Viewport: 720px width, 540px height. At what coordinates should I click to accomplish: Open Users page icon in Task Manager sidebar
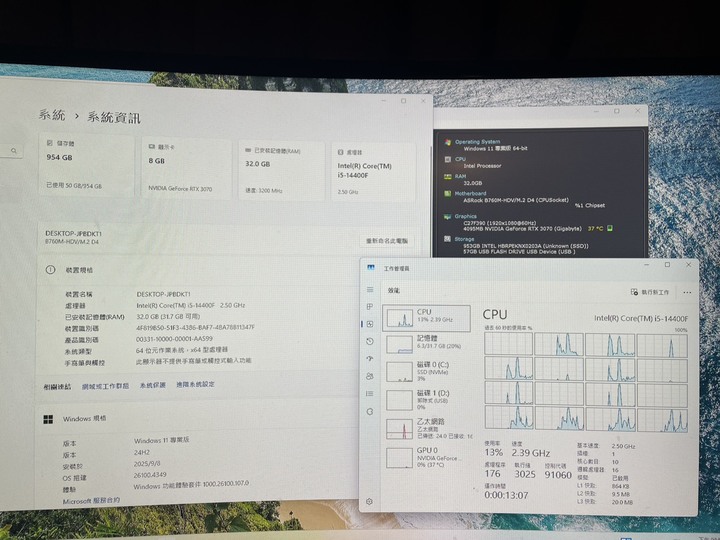click(370, 376)
